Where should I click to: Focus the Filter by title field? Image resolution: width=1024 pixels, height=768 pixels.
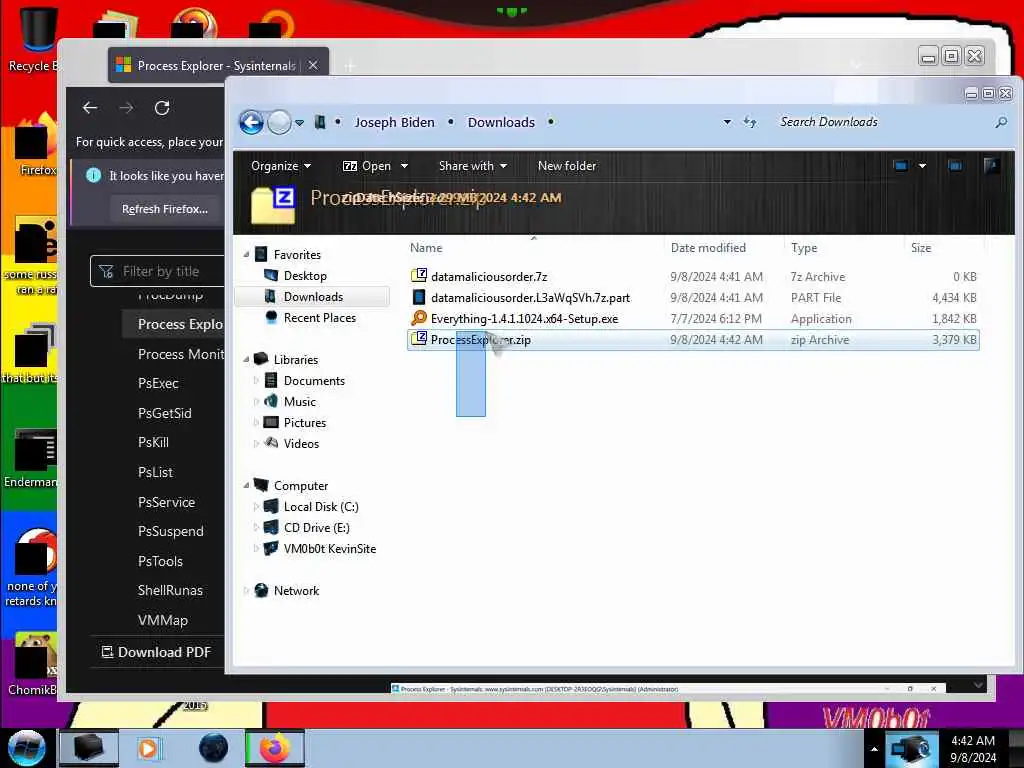point(157,271)
